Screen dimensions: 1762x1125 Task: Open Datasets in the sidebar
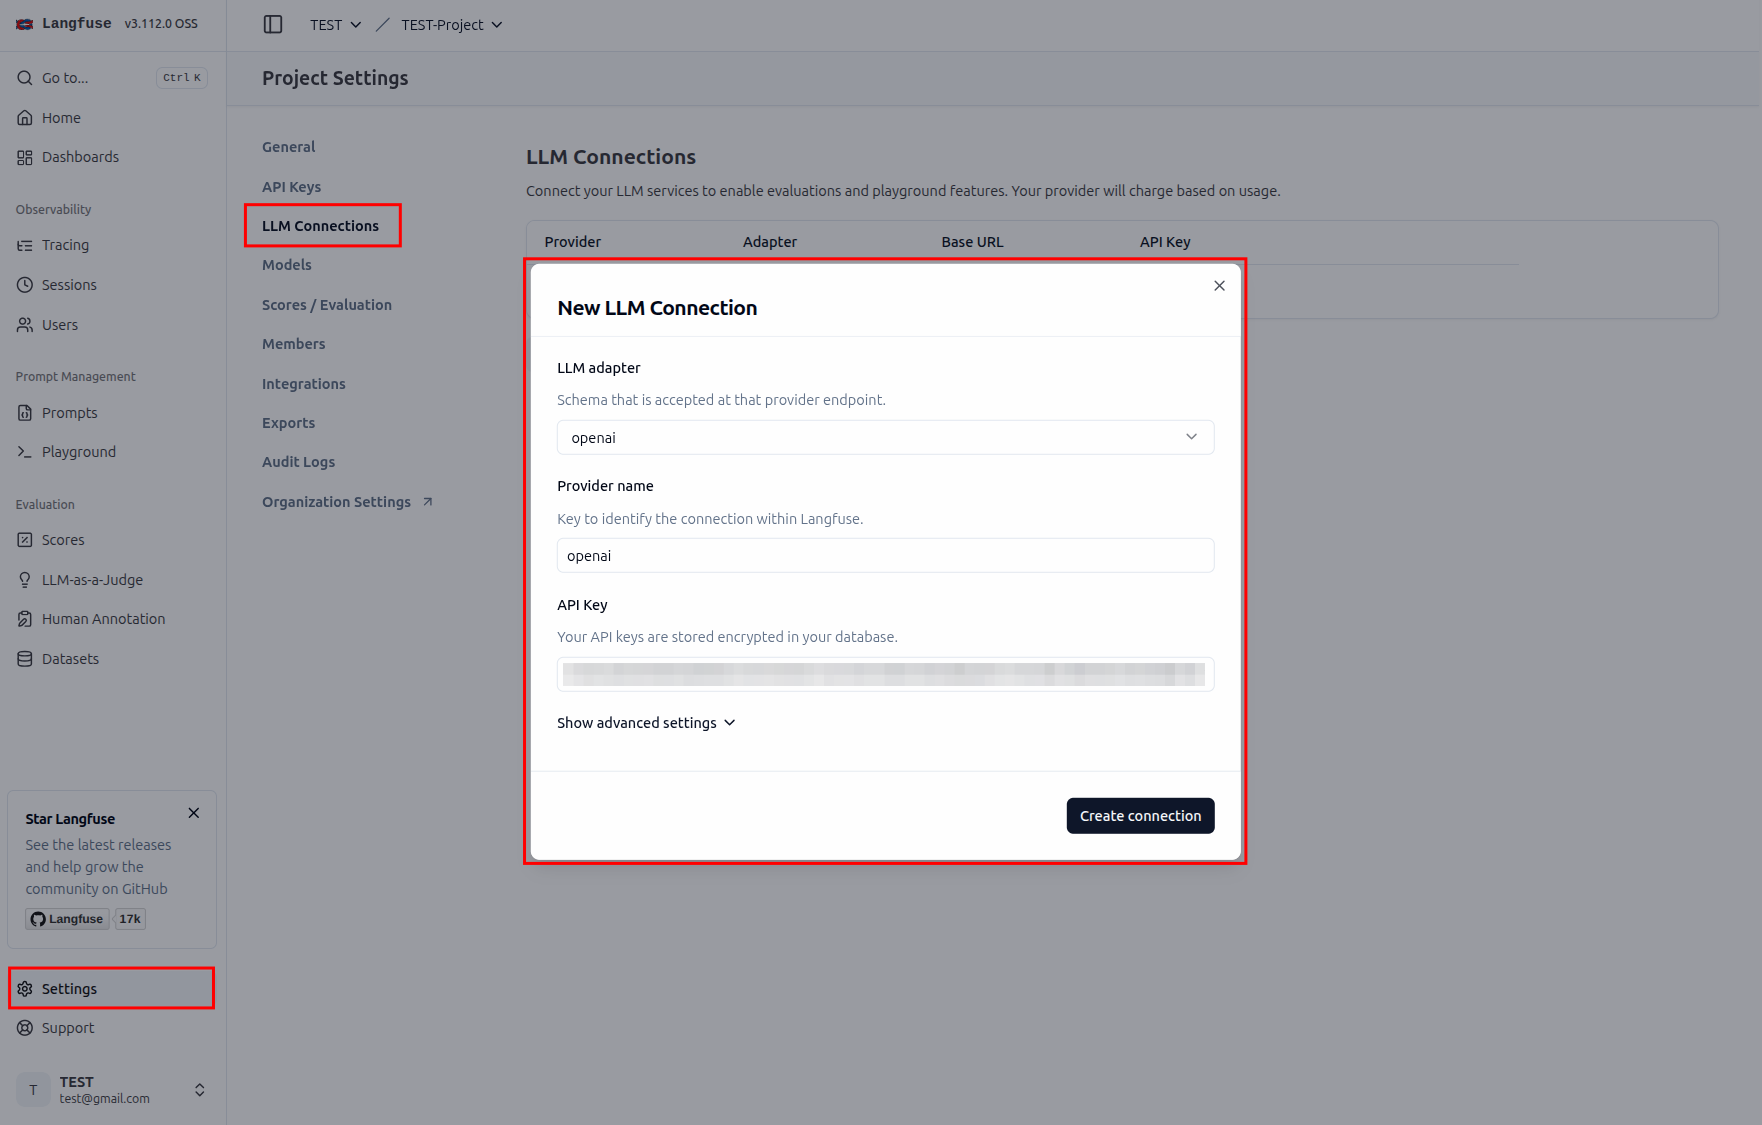70,659
